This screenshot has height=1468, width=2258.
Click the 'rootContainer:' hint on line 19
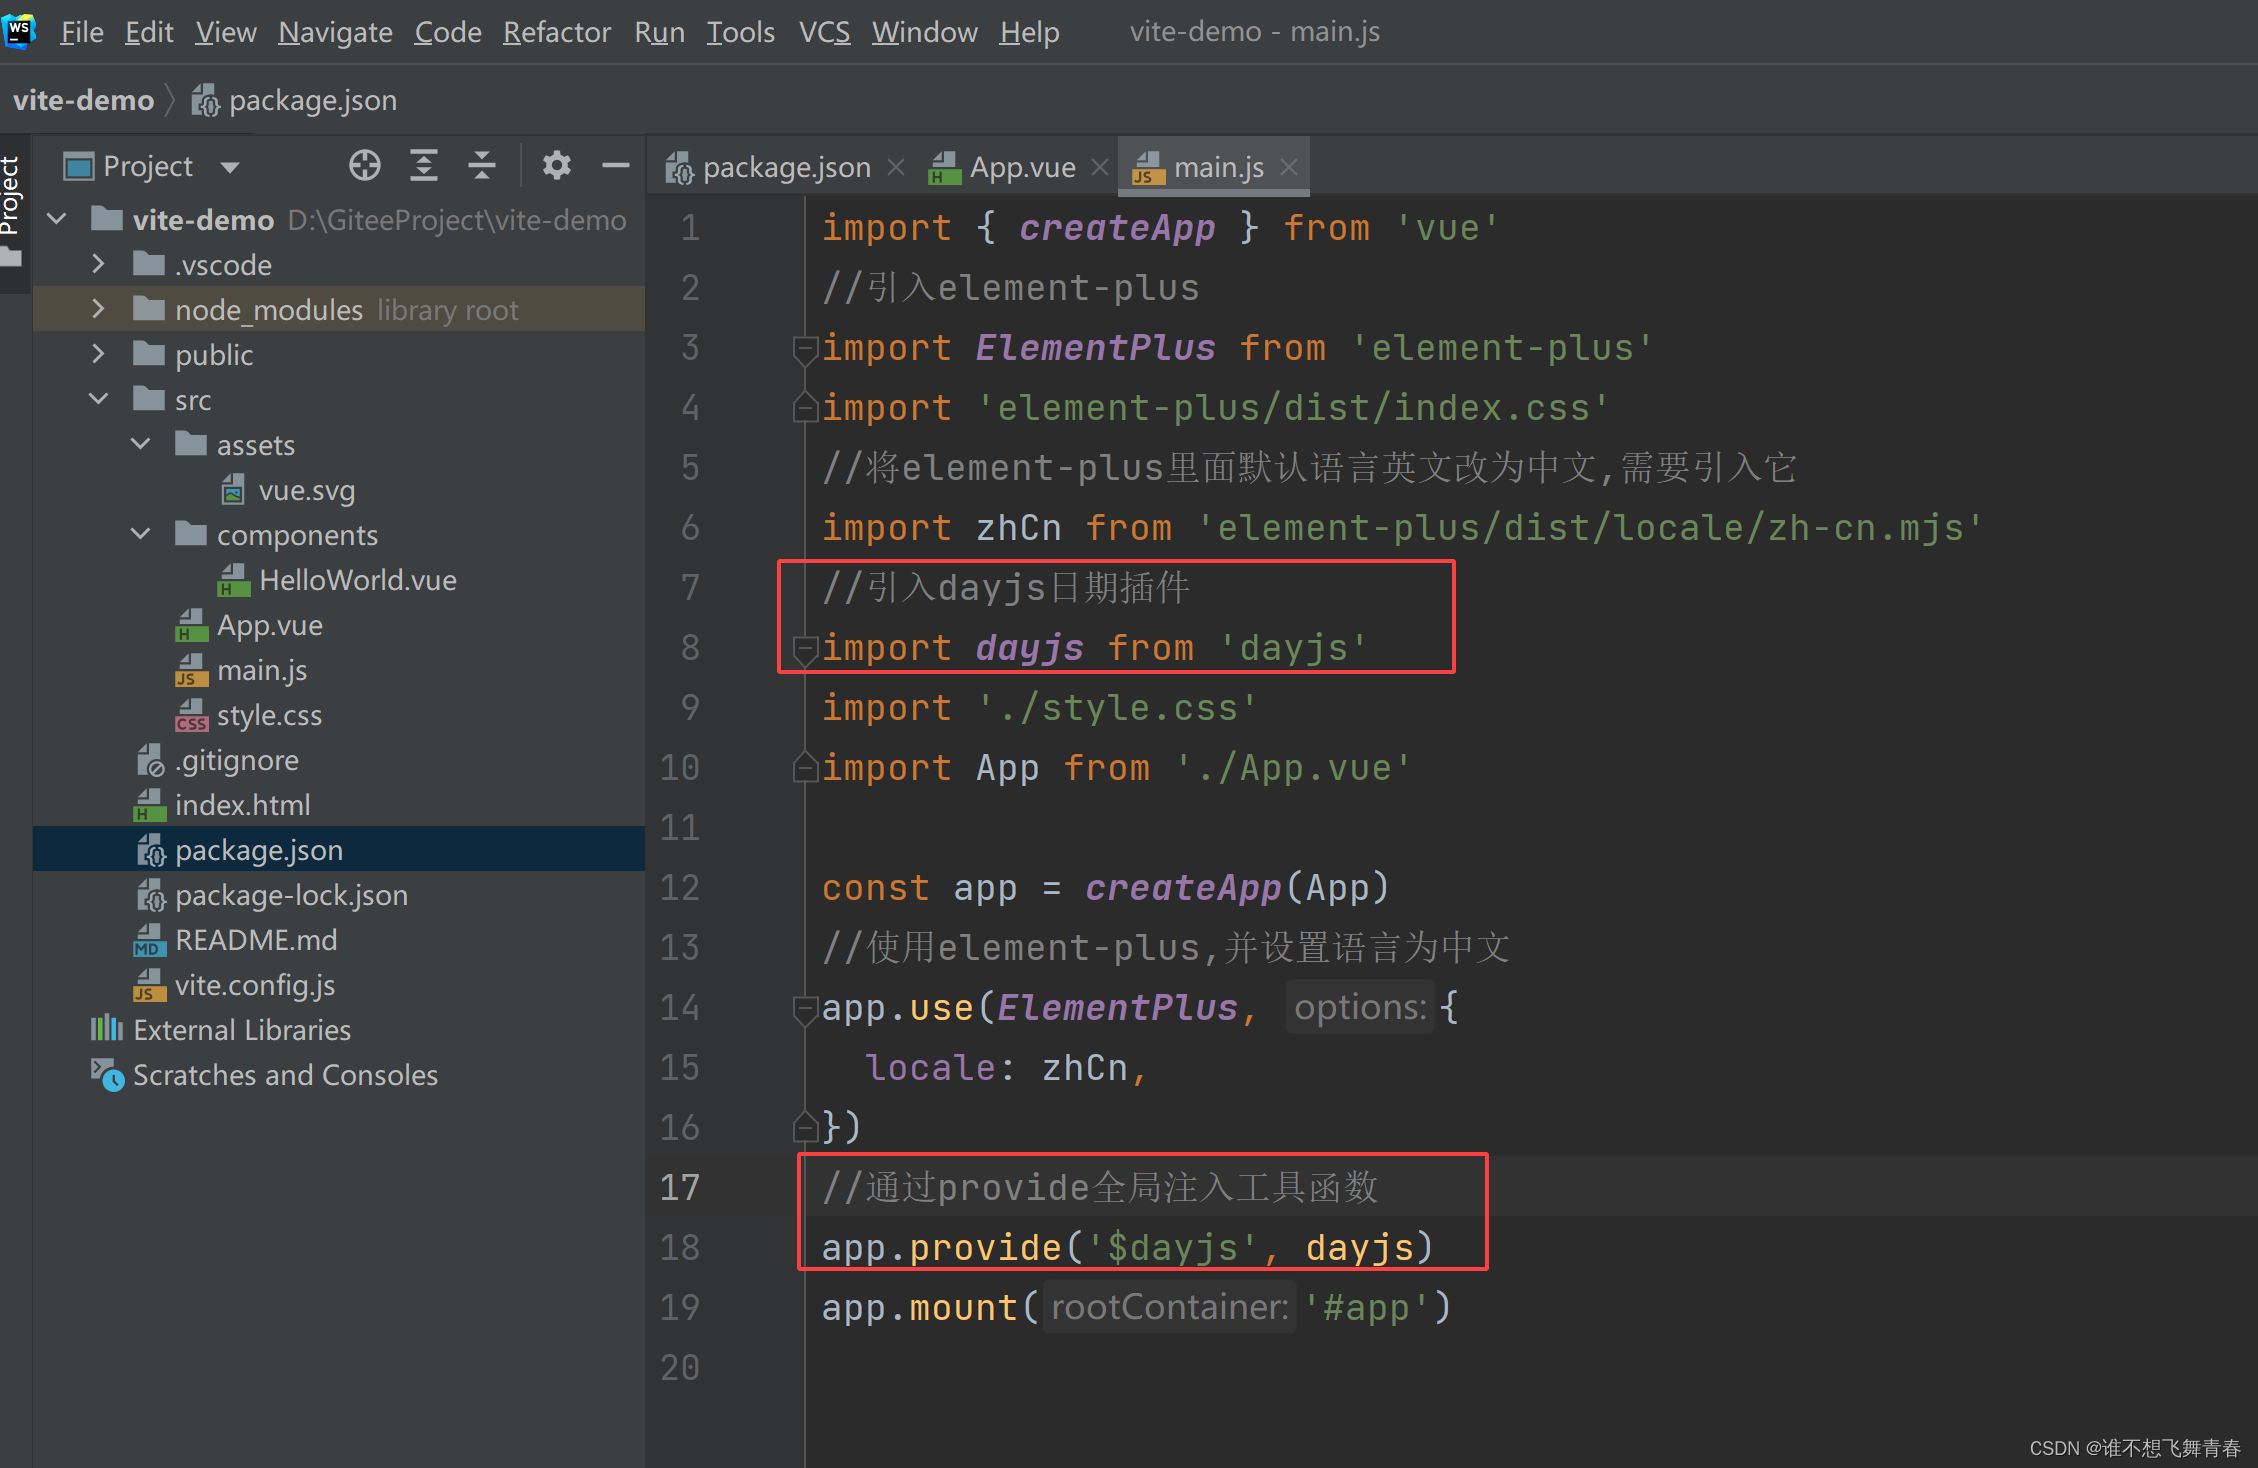tap(1170, 1307)
